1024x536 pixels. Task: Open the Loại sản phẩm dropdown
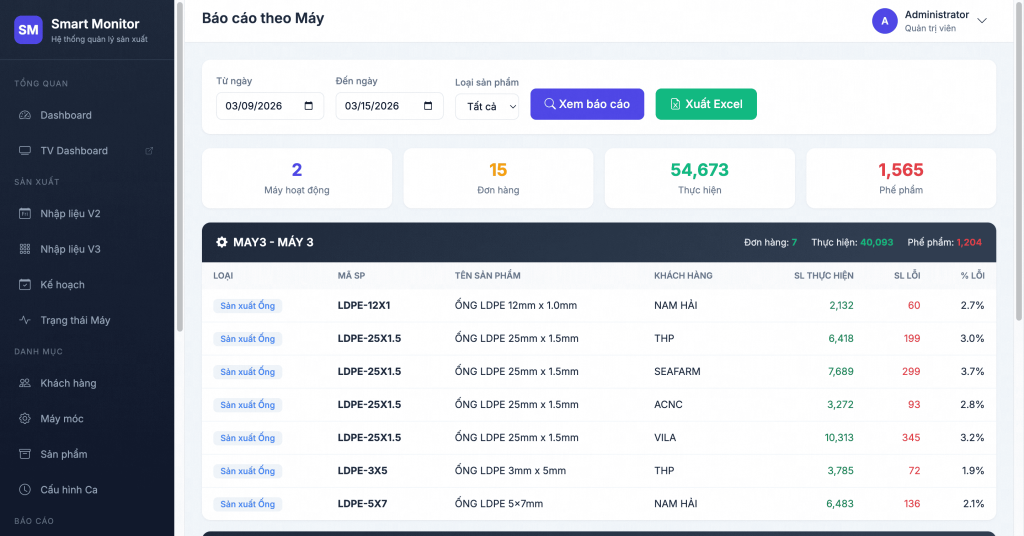pos(487,106)
